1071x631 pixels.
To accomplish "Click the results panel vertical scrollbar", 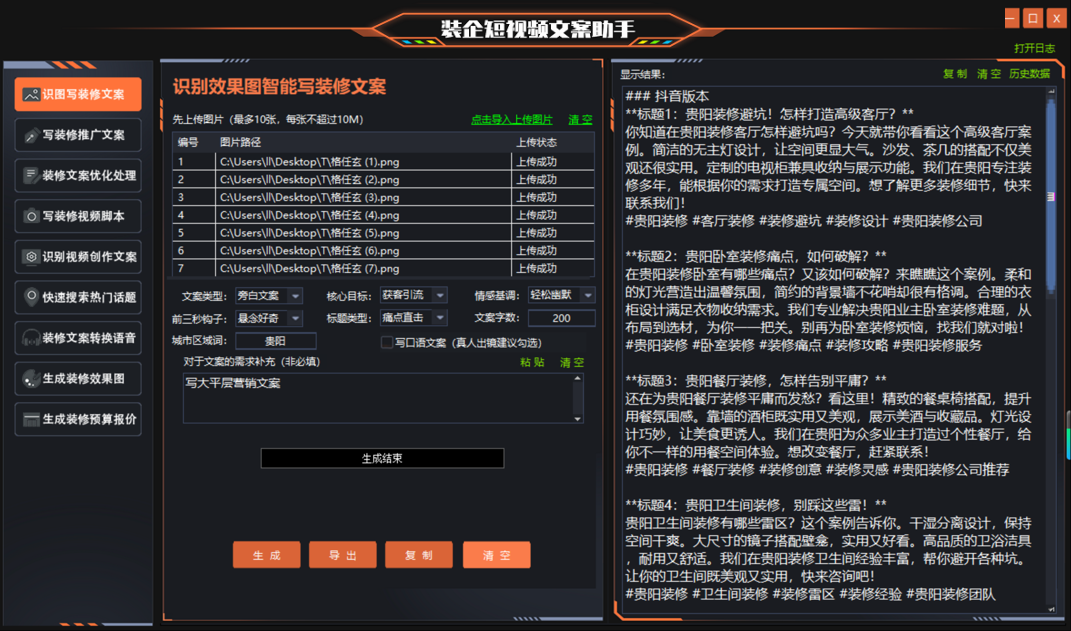I will (x=1051, y=198).
